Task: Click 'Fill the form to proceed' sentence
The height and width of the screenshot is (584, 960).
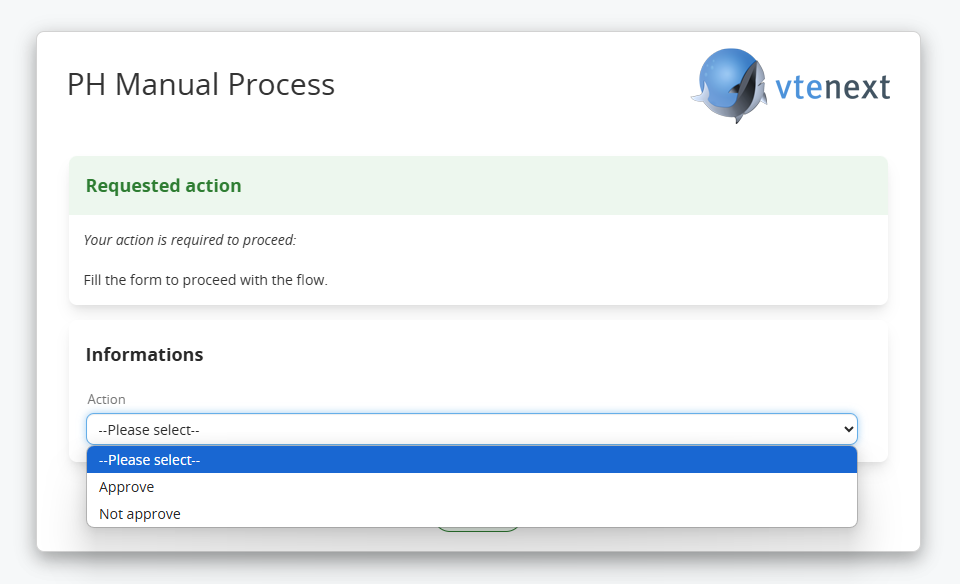Action: [206, 280]
